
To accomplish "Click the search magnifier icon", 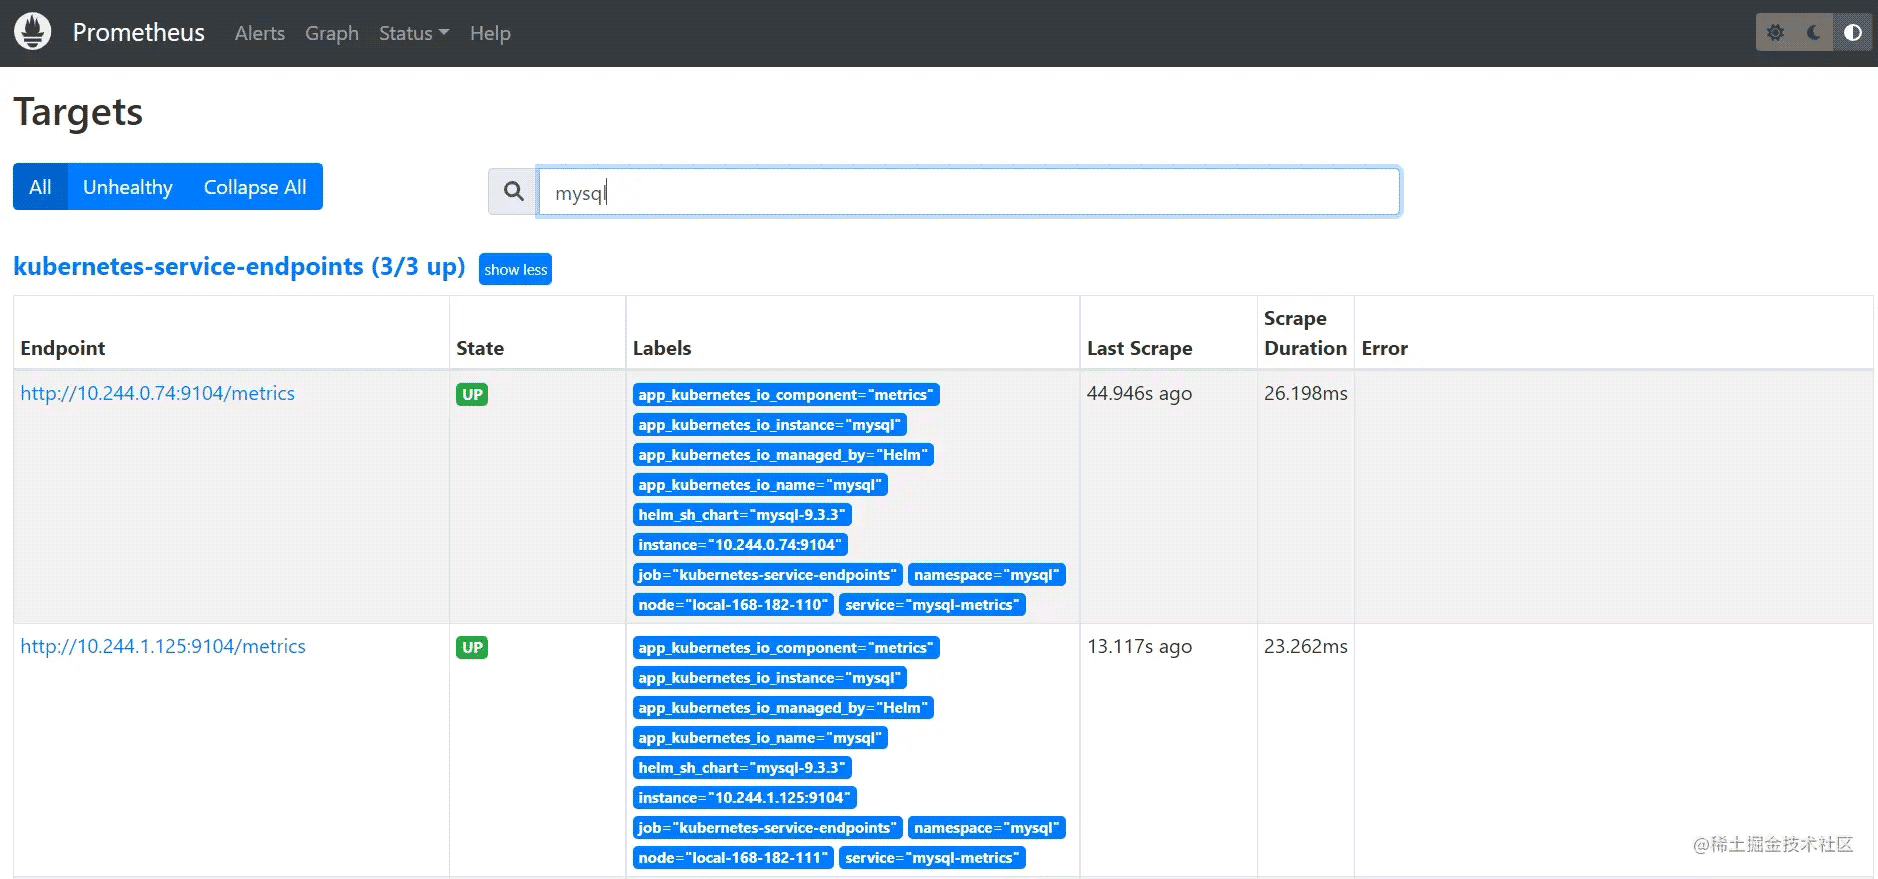I will (x=513, y=191).
